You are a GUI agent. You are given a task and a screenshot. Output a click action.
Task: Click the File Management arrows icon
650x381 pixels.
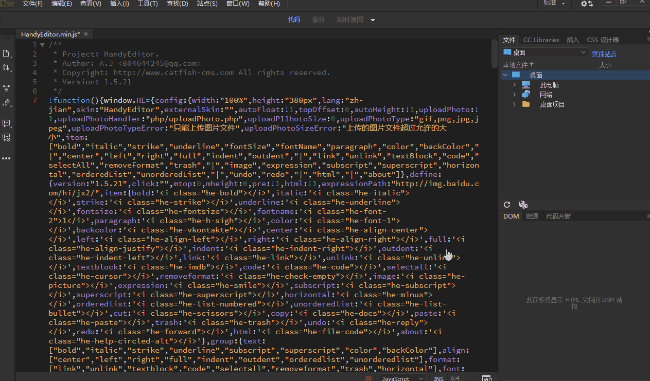[x=6, y=68]
